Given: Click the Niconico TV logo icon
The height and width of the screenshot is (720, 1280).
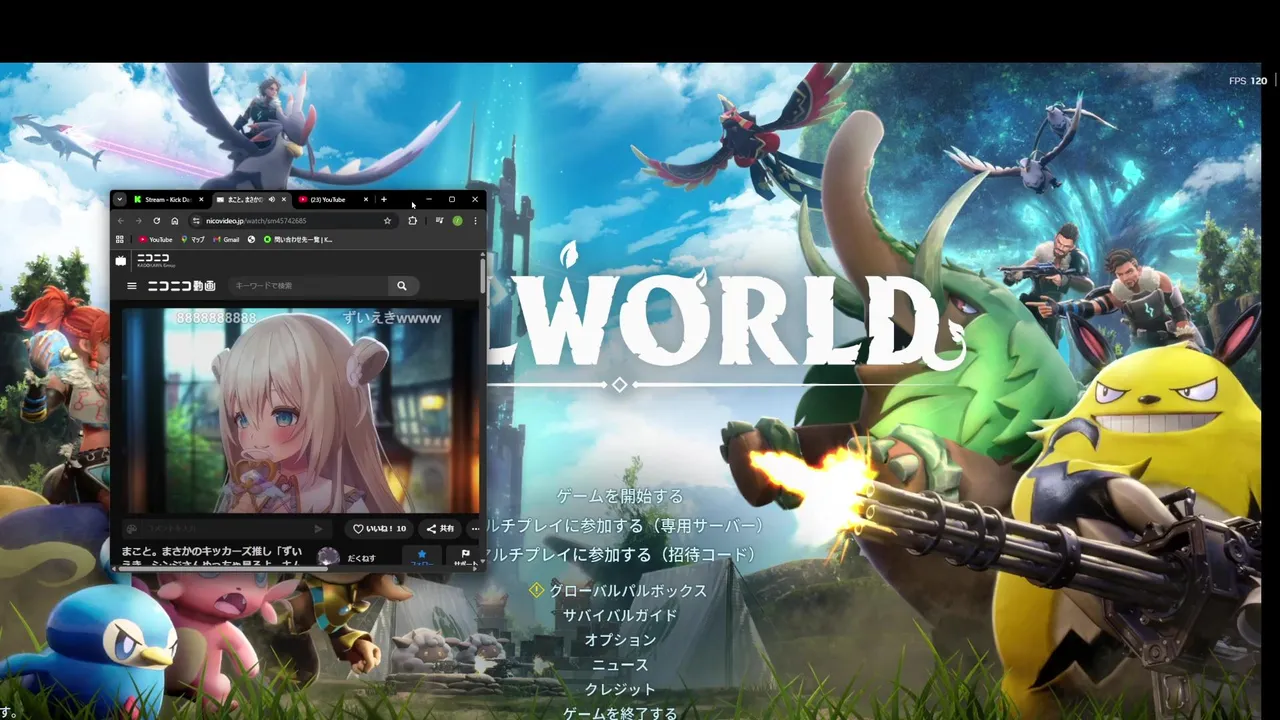Looking at the screenshot, I should coord(121,261).
